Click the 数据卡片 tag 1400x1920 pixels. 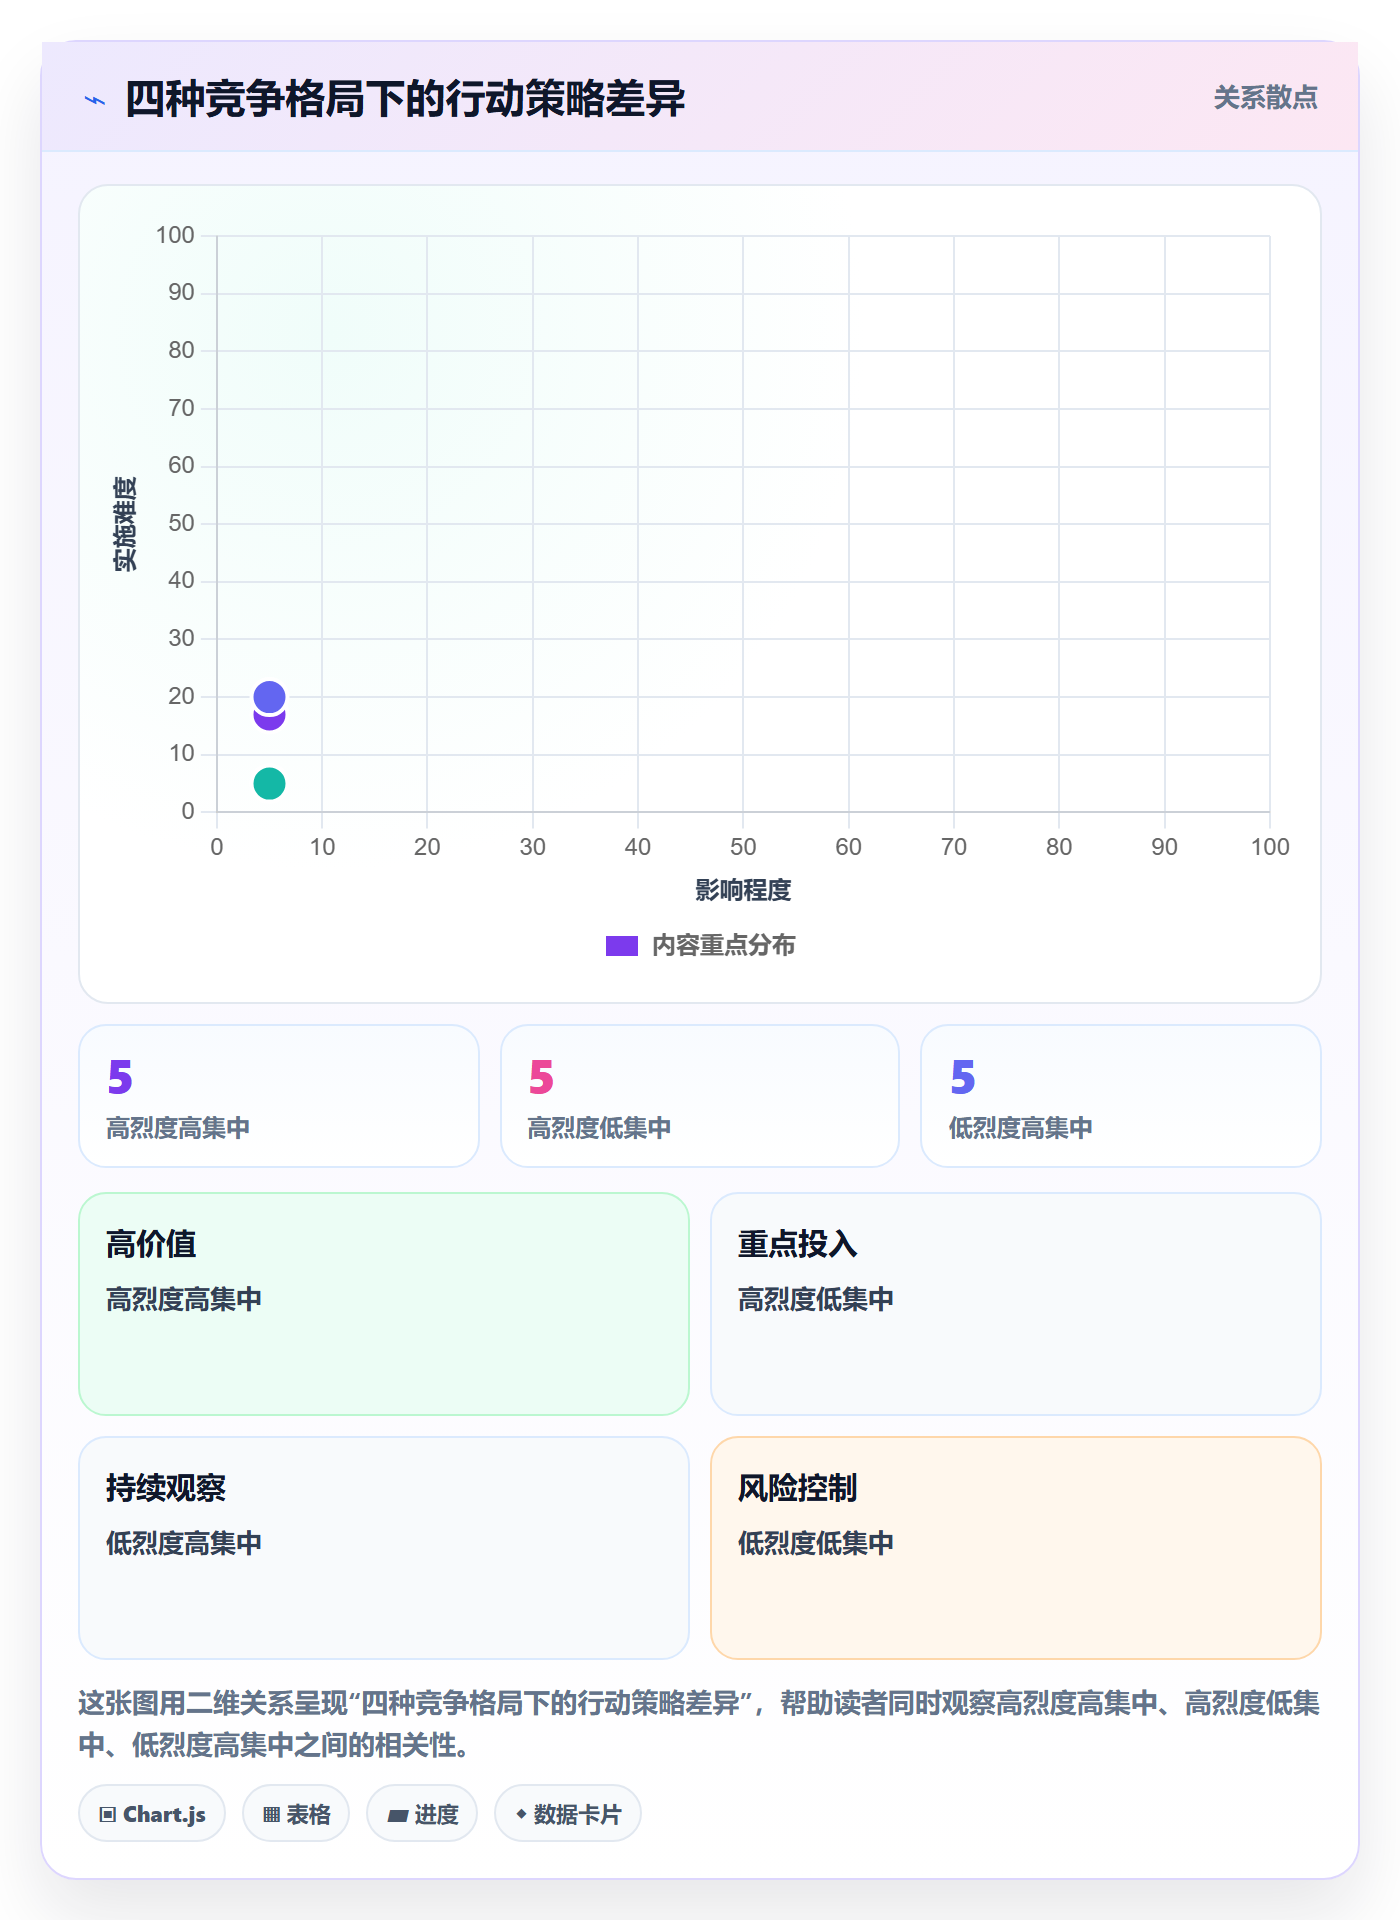click(x=568, y=1814)
